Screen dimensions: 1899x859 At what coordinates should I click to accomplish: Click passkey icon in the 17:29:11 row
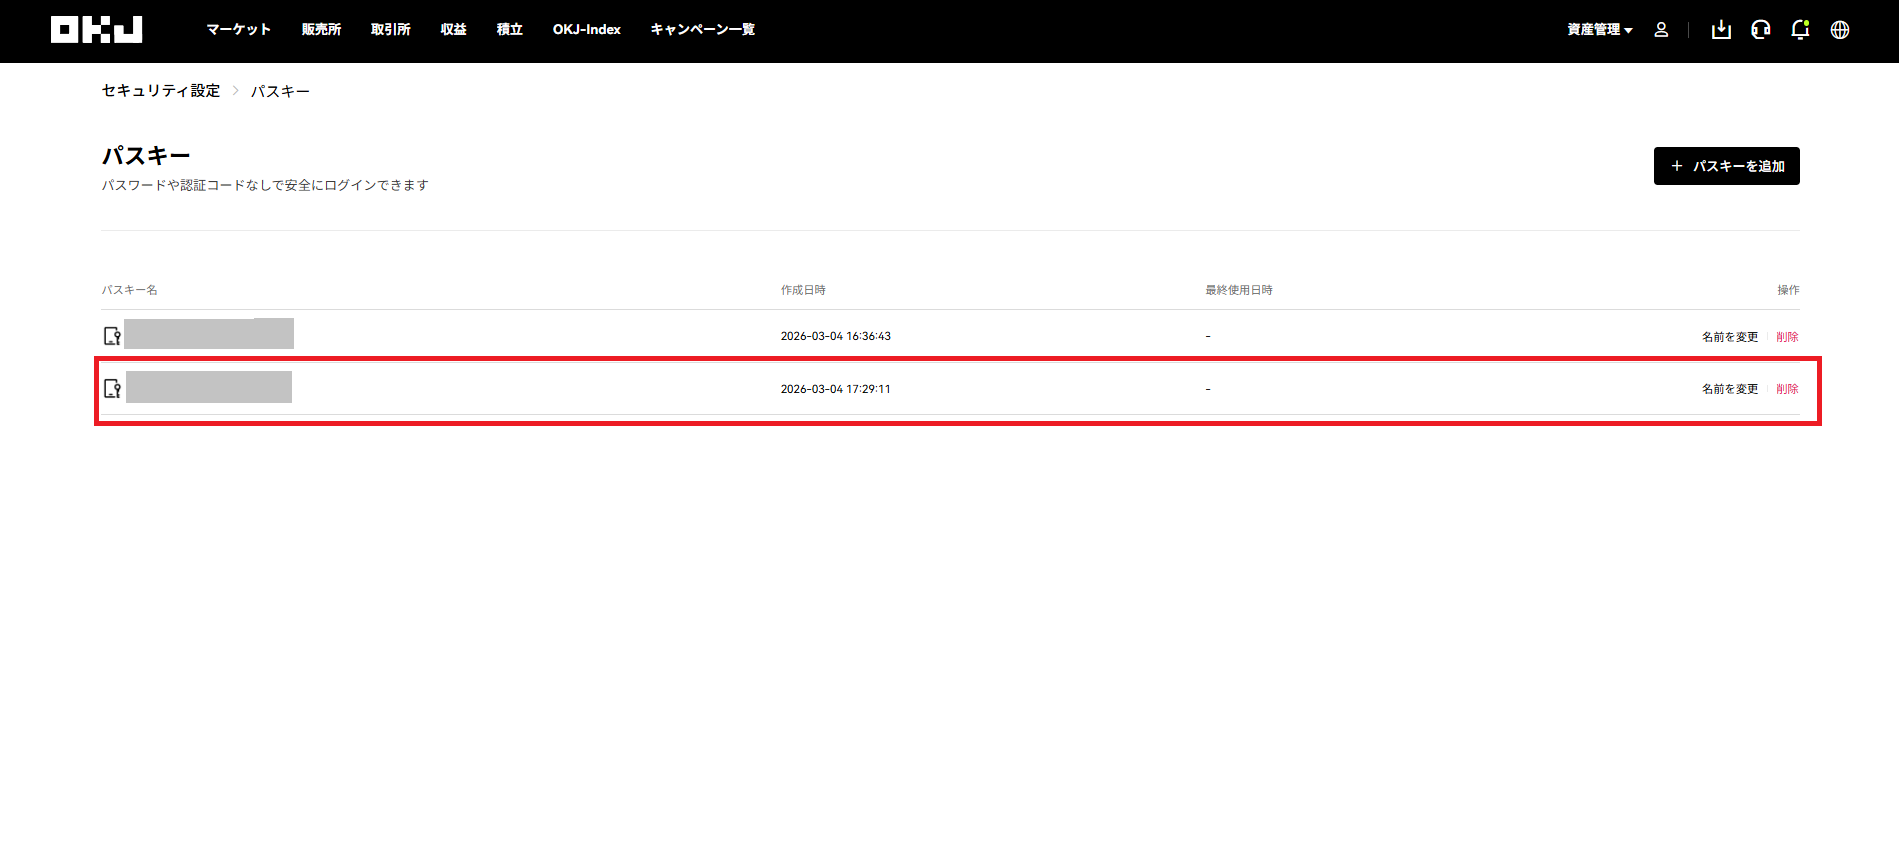pos(112,388)
